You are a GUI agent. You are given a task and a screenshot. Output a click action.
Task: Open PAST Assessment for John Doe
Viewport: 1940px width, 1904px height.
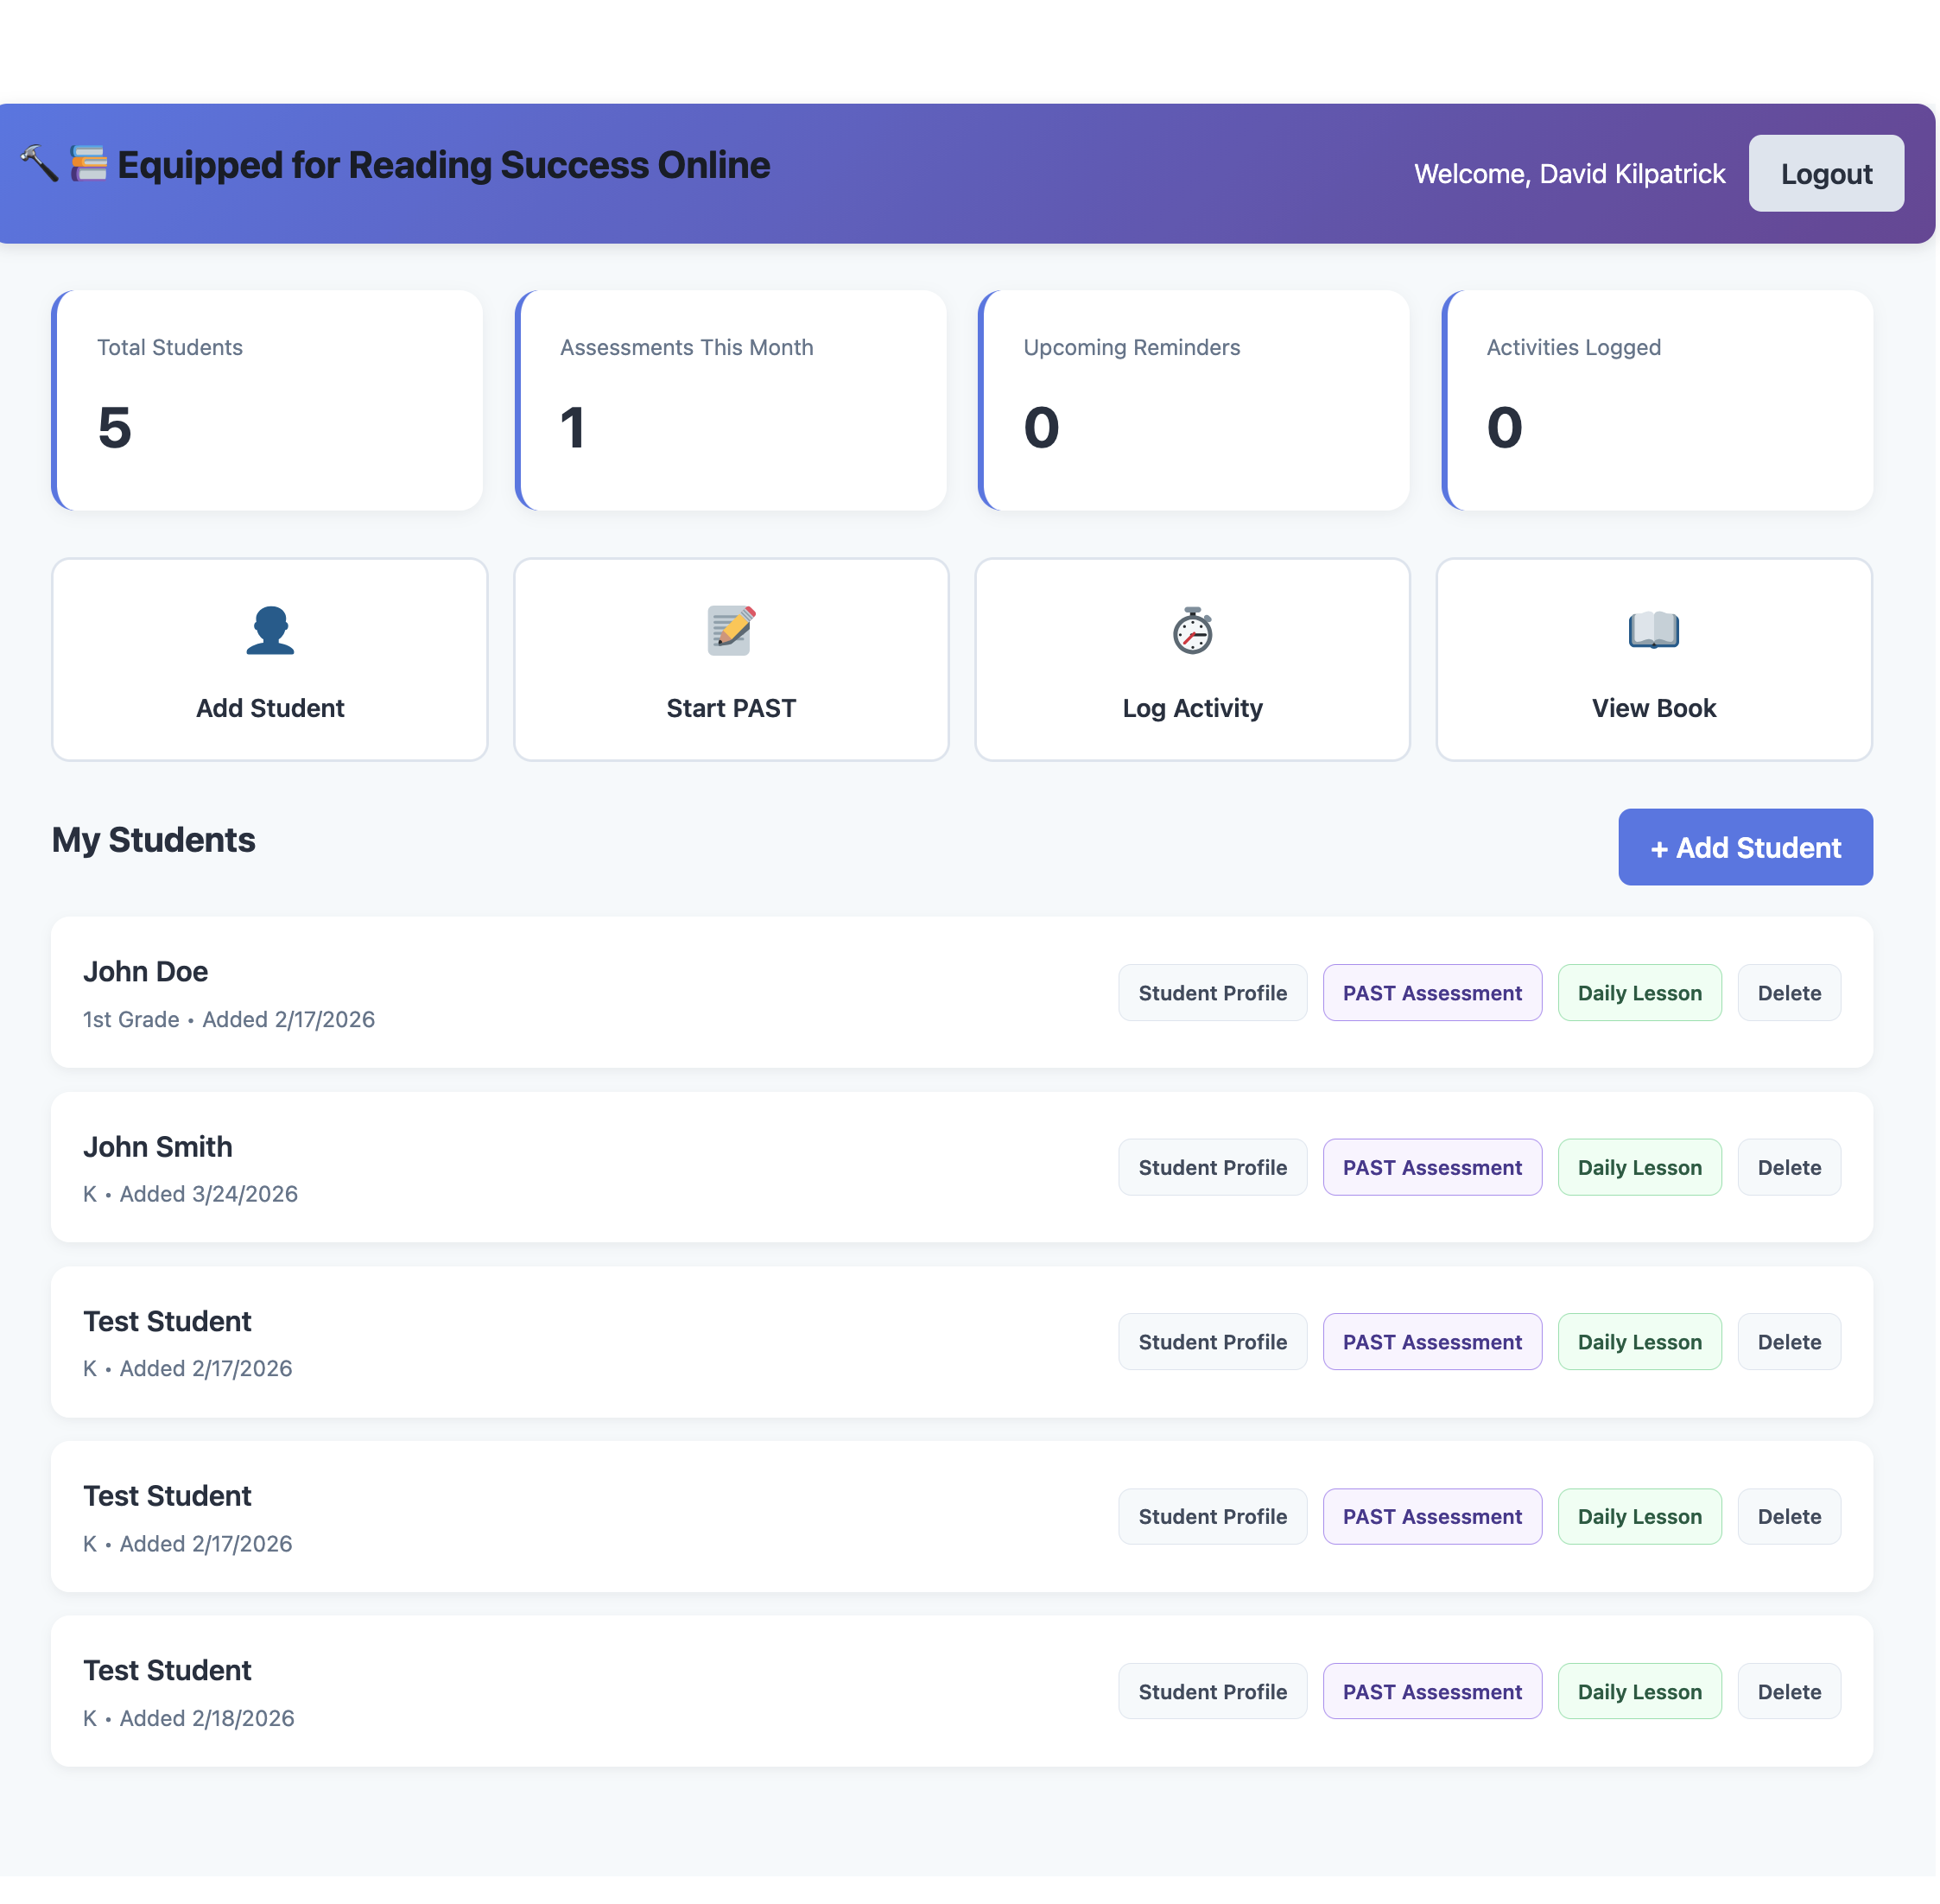pyautogui.click(x=1431, y=993)
